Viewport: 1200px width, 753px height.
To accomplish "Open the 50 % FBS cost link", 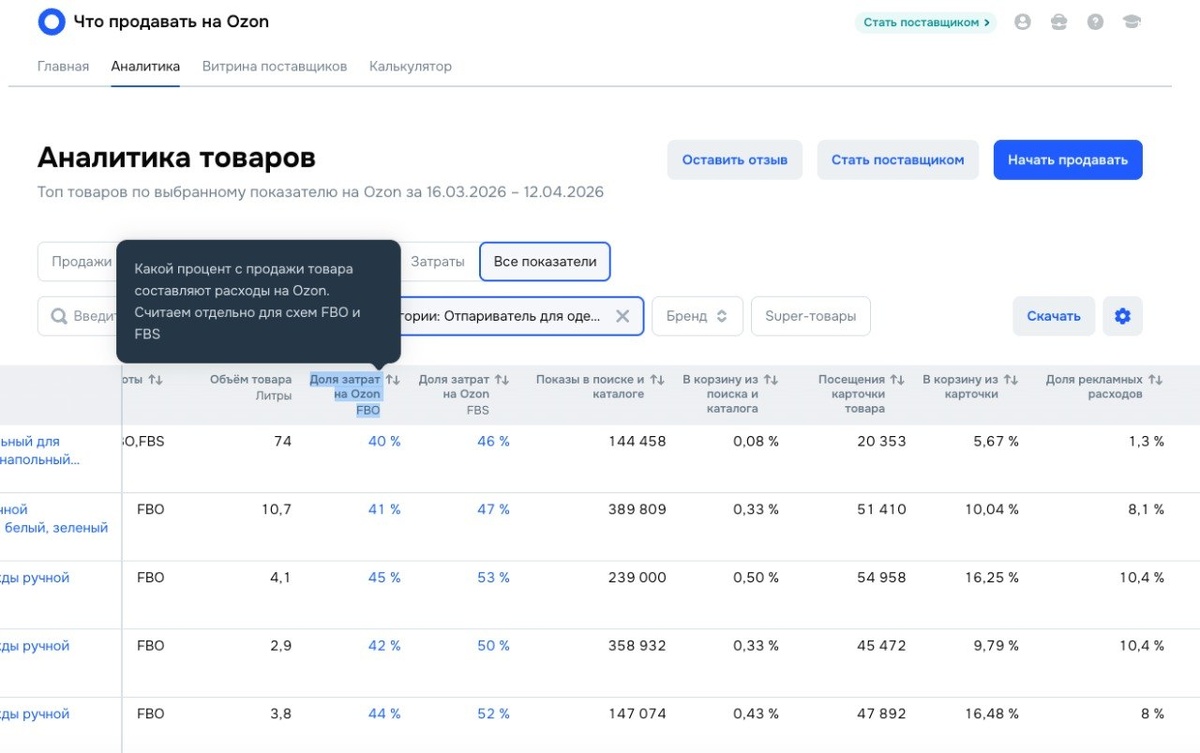I will (x=493, y=646).
